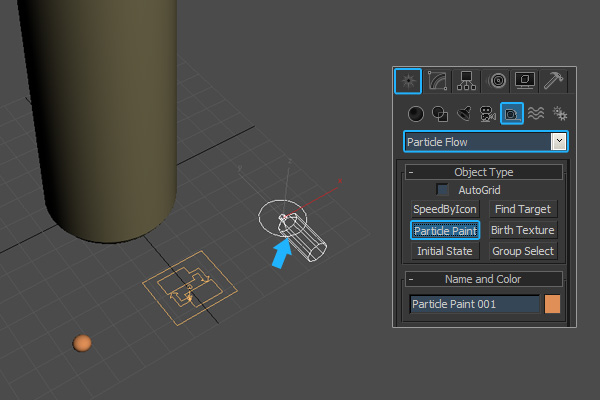
Task: Collapse the Name and Color rollout
Action: (411, 279)
